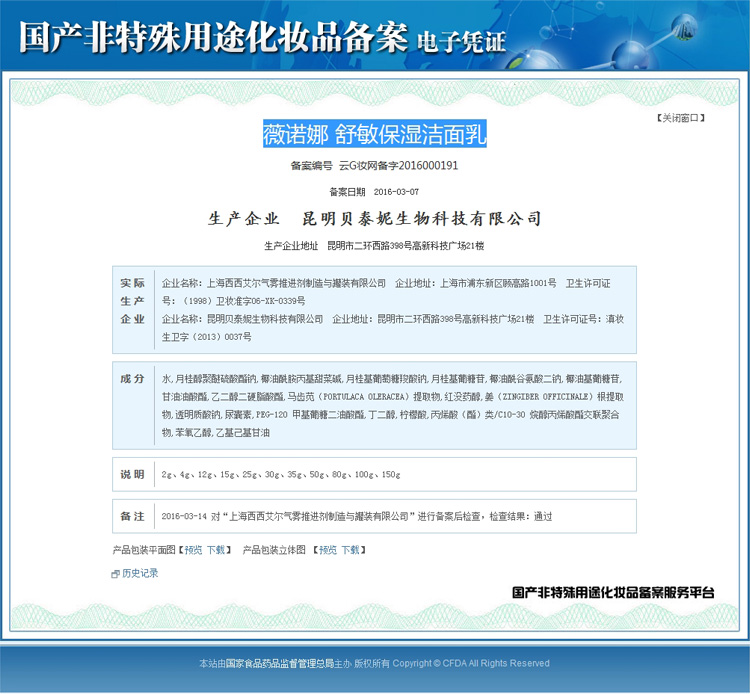Click license text 生卫字(2013)0037号

(x=207, y=337)
